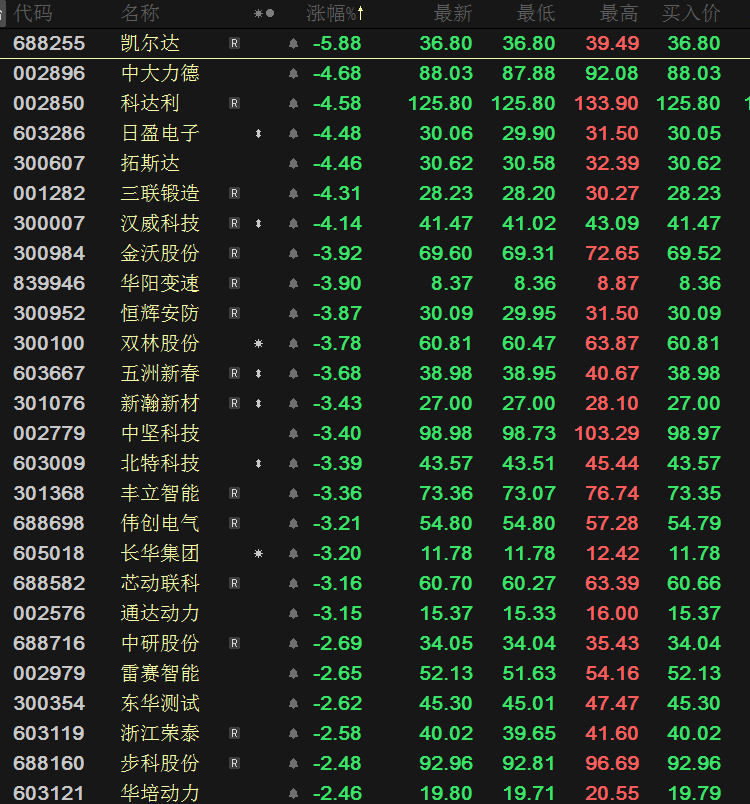
Task: Click the bell icon on 中坚科技 row
Action: (x=293, y=433)
